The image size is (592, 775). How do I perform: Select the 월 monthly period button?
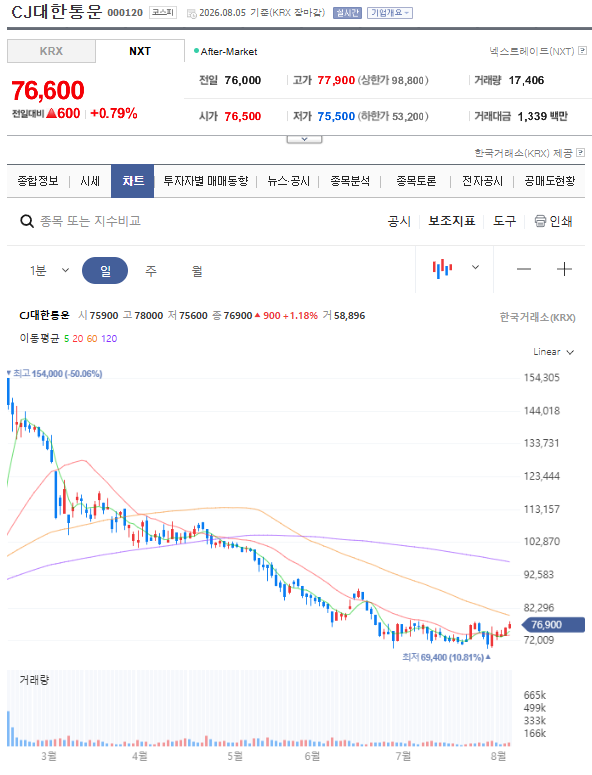click(x=197, y=270)
